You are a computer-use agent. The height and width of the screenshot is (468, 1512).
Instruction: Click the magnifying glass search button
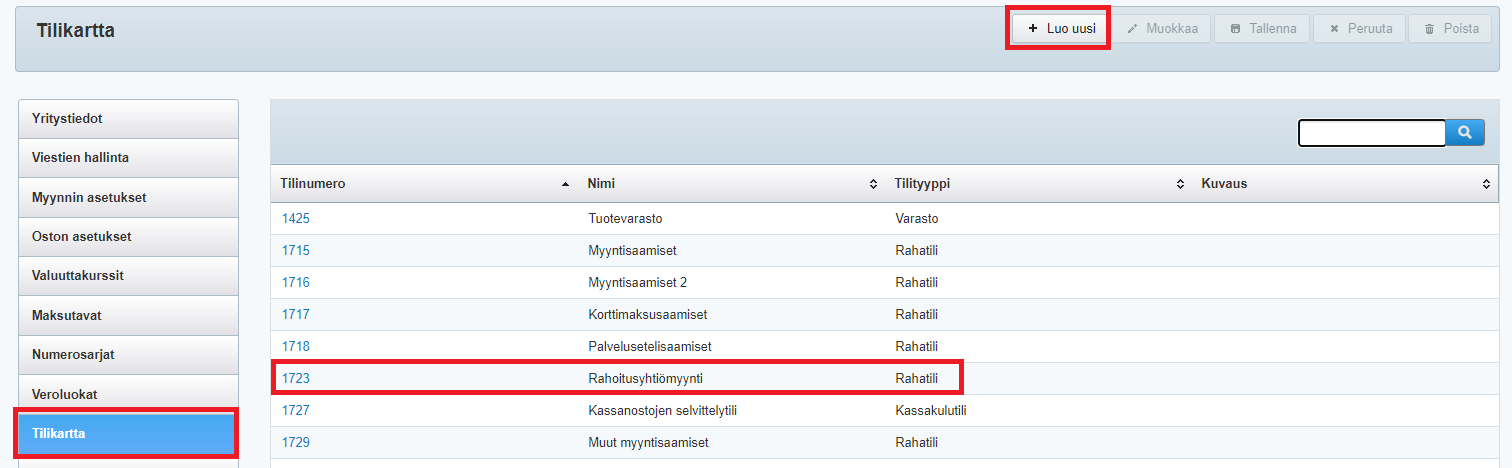(1465, 132)
